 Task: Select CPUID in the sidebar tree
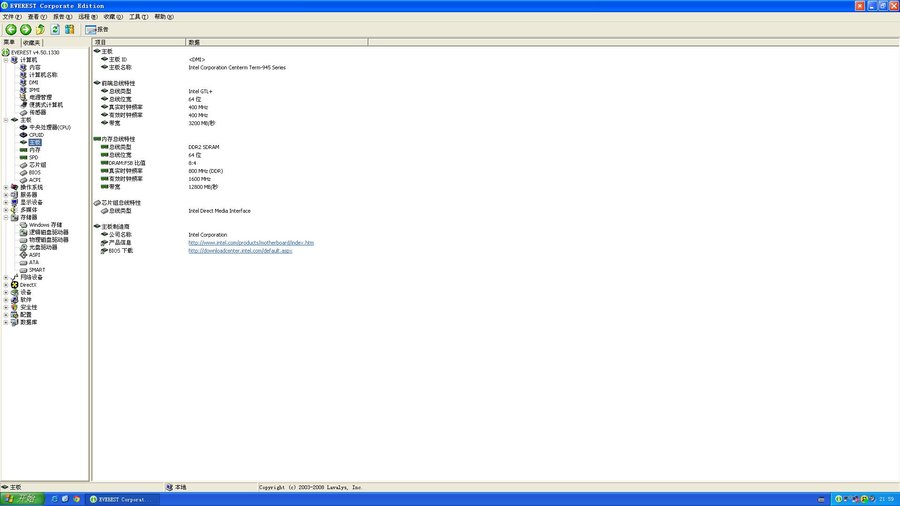click(x=36, y=135)
